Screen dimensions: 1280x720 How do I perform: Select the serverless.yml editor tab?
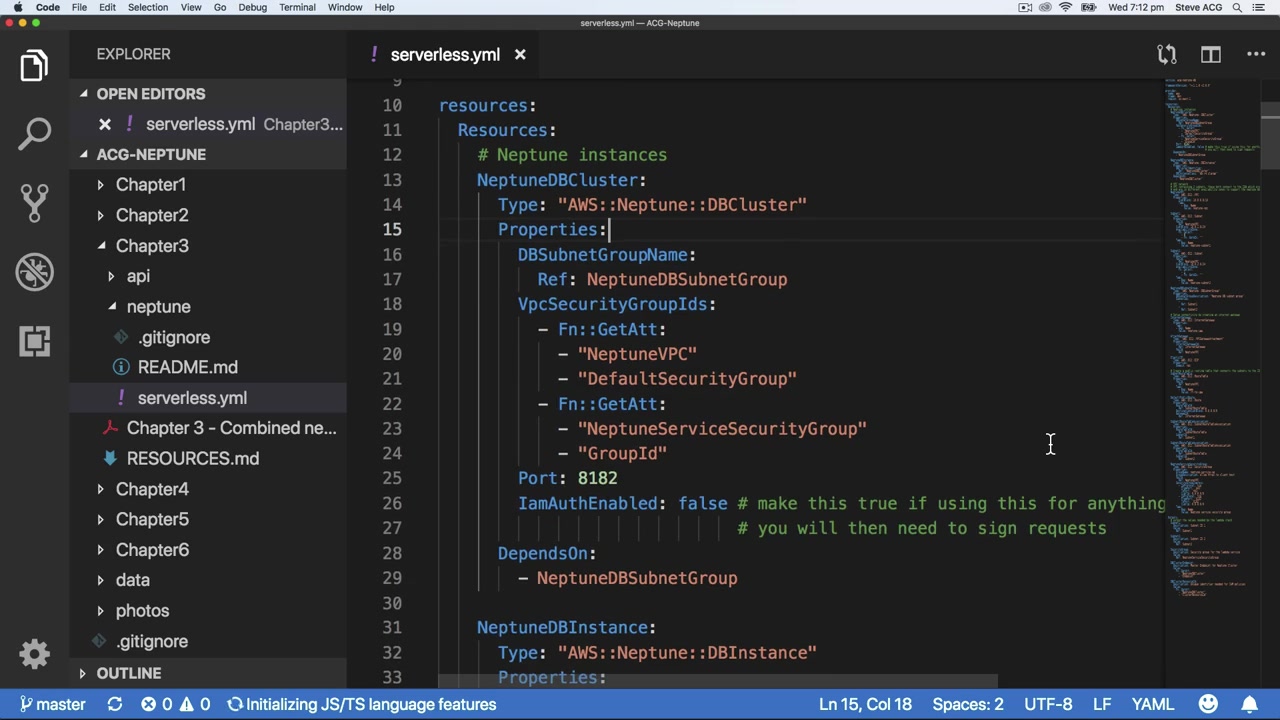pos(444,55)
